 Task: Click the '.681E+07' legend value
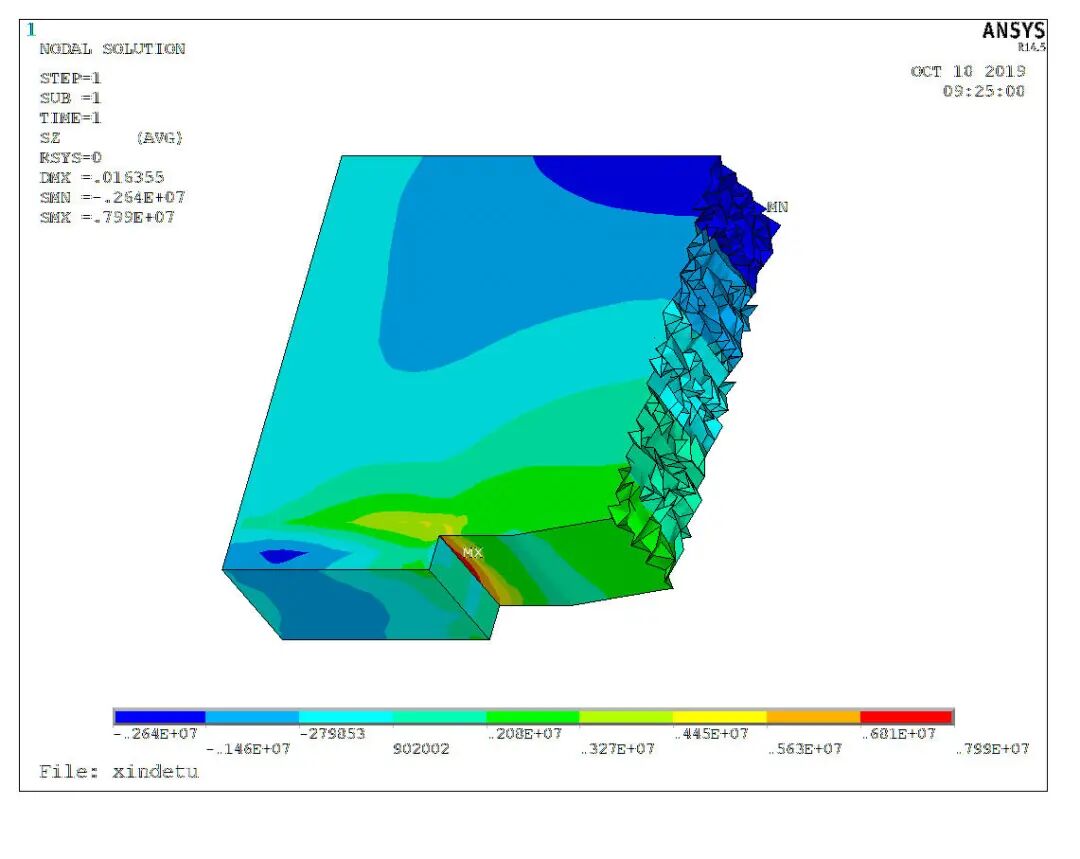[899, 734]
